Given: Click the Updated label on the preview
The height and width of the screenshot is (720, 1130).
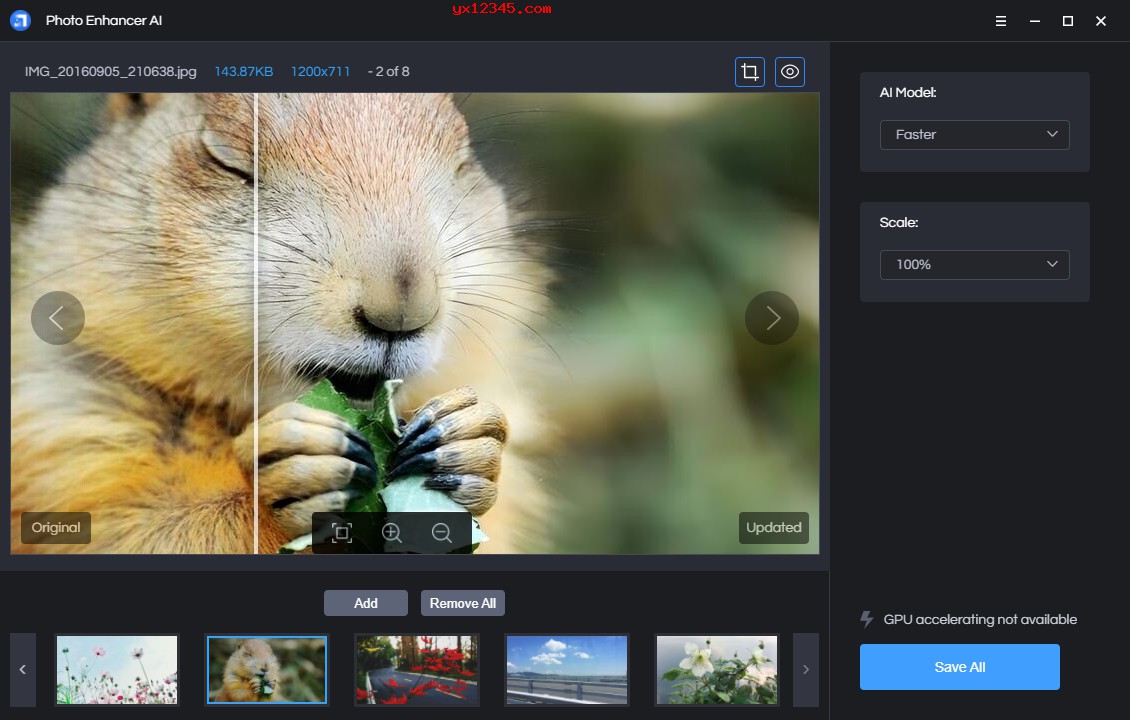Looking at the screenshot, I should coord(773,527).
